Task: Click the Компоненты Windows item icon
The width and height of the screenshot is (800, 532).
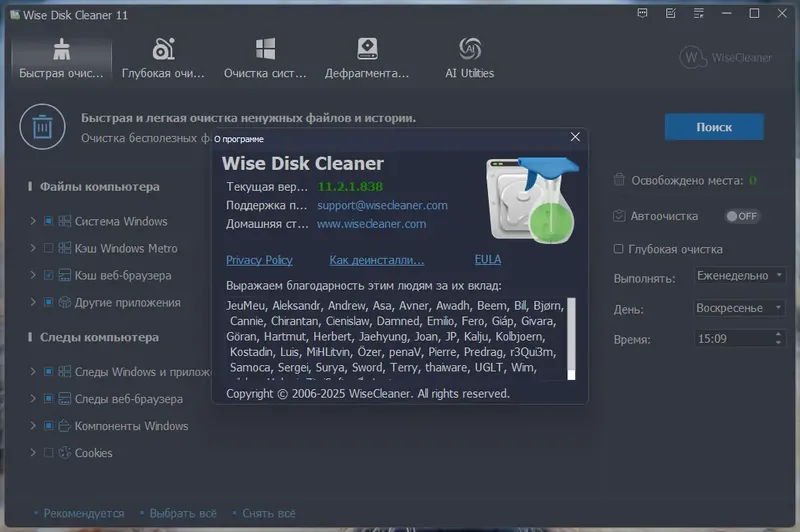Action: click(64, 425)
